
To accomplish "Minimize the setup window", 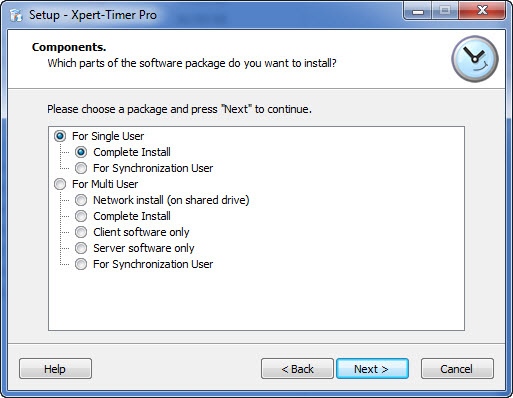I will (418, 11).
